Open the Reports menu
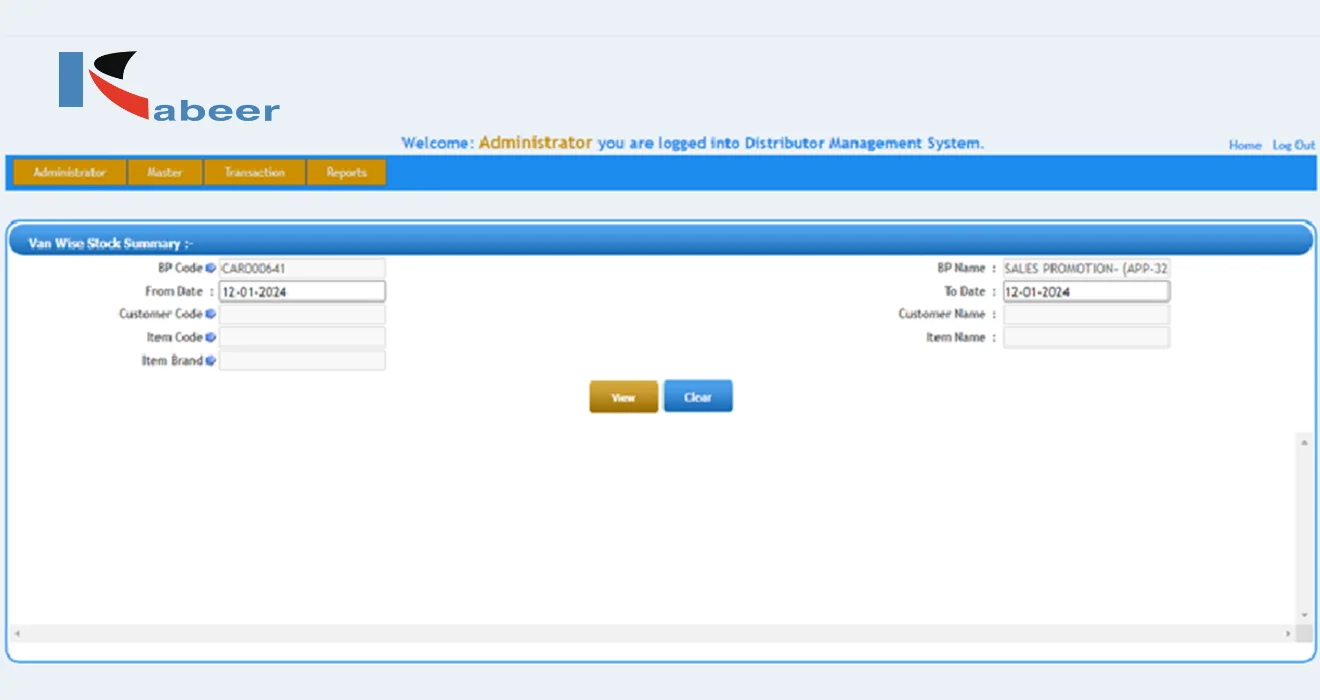This screenshot has width=1320, height=700. point(345,172)
